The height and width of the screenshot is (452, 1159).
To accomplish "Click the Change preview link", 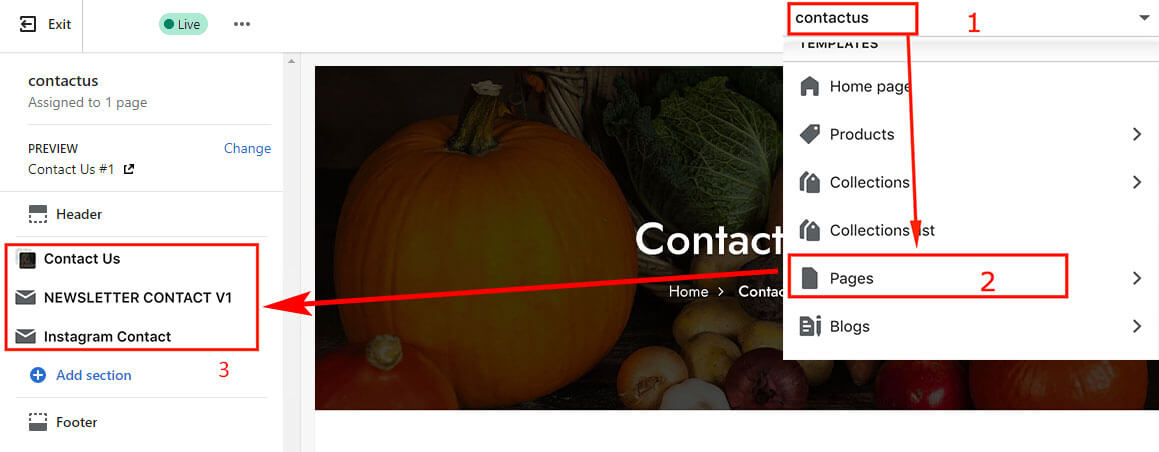I will [248, 148].
